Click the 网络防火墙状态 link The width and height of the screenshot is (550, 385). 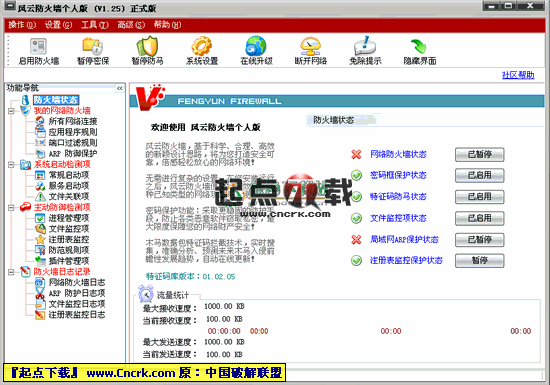point(398,154)
